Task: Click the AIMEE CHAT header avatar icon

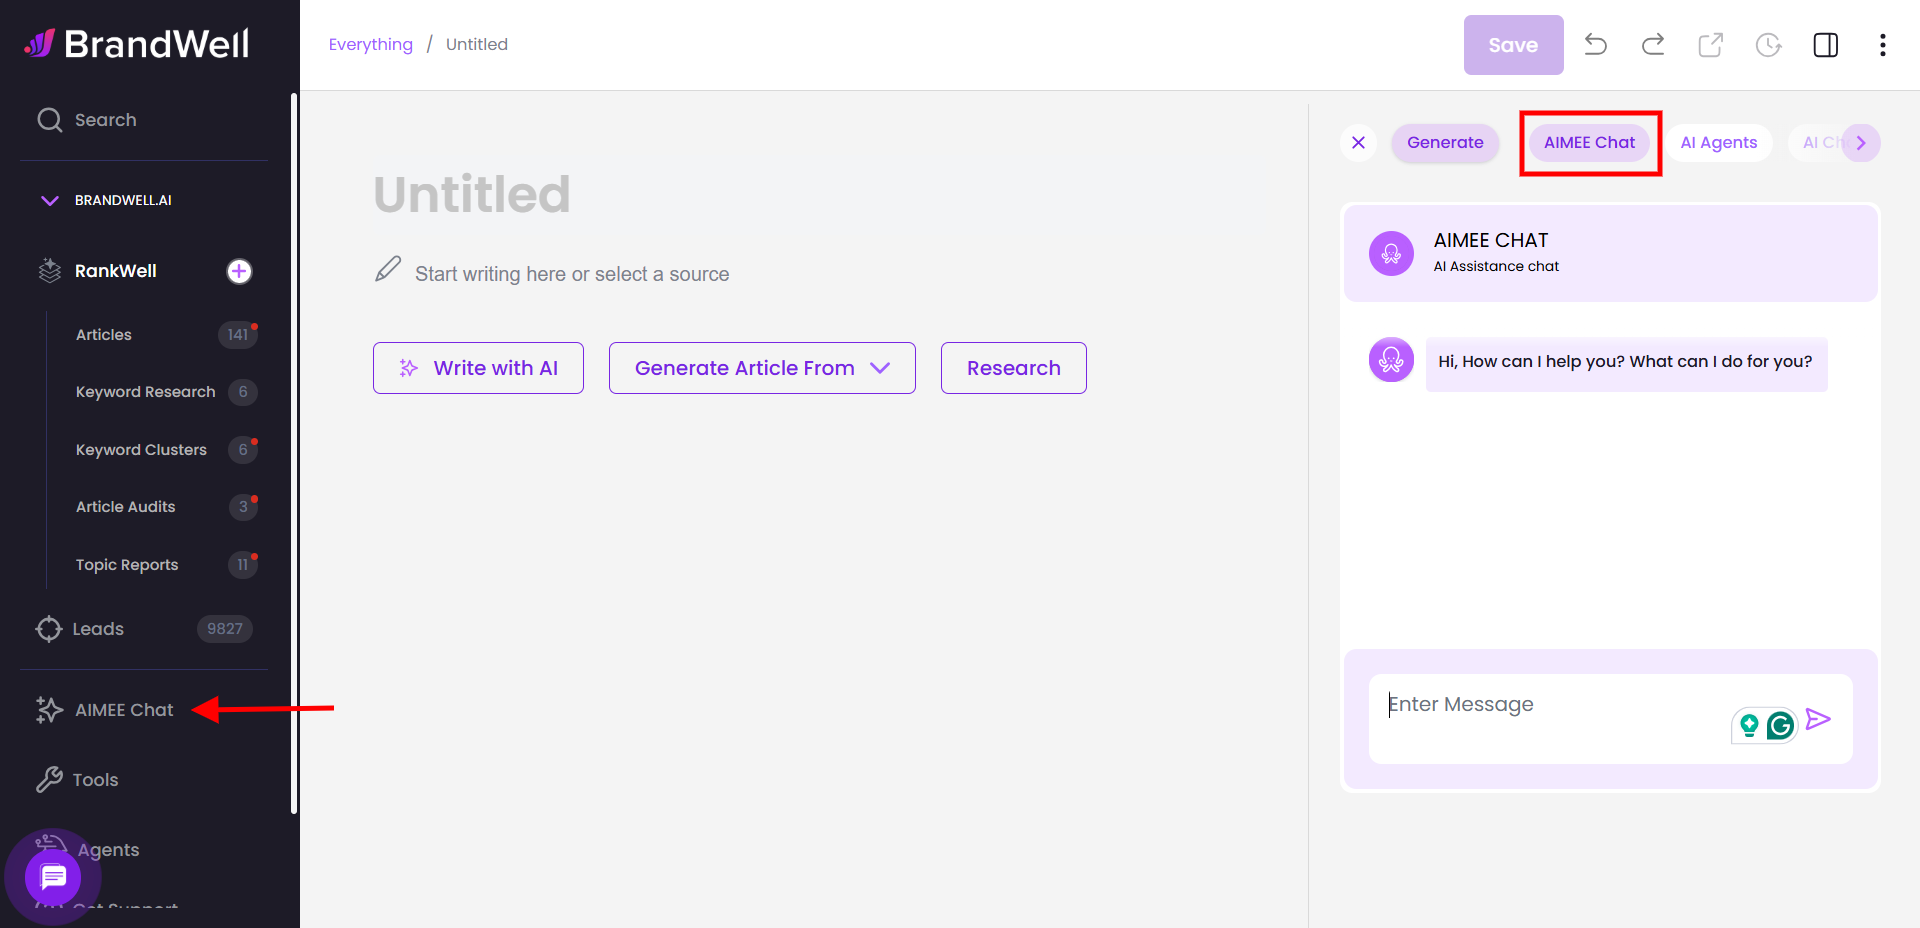Action: point(1391,254)
